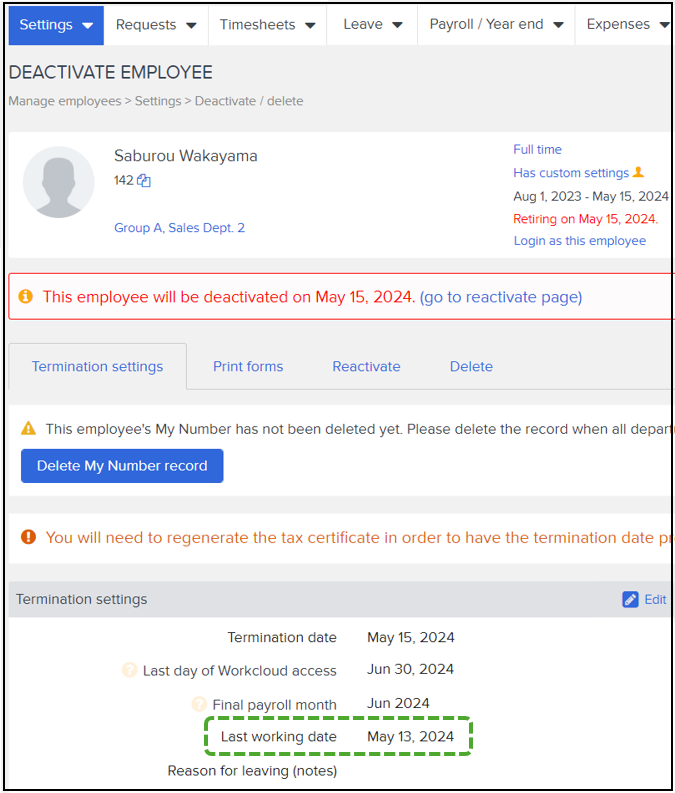Click the custom settings person icon

click(x=639, y=173)
